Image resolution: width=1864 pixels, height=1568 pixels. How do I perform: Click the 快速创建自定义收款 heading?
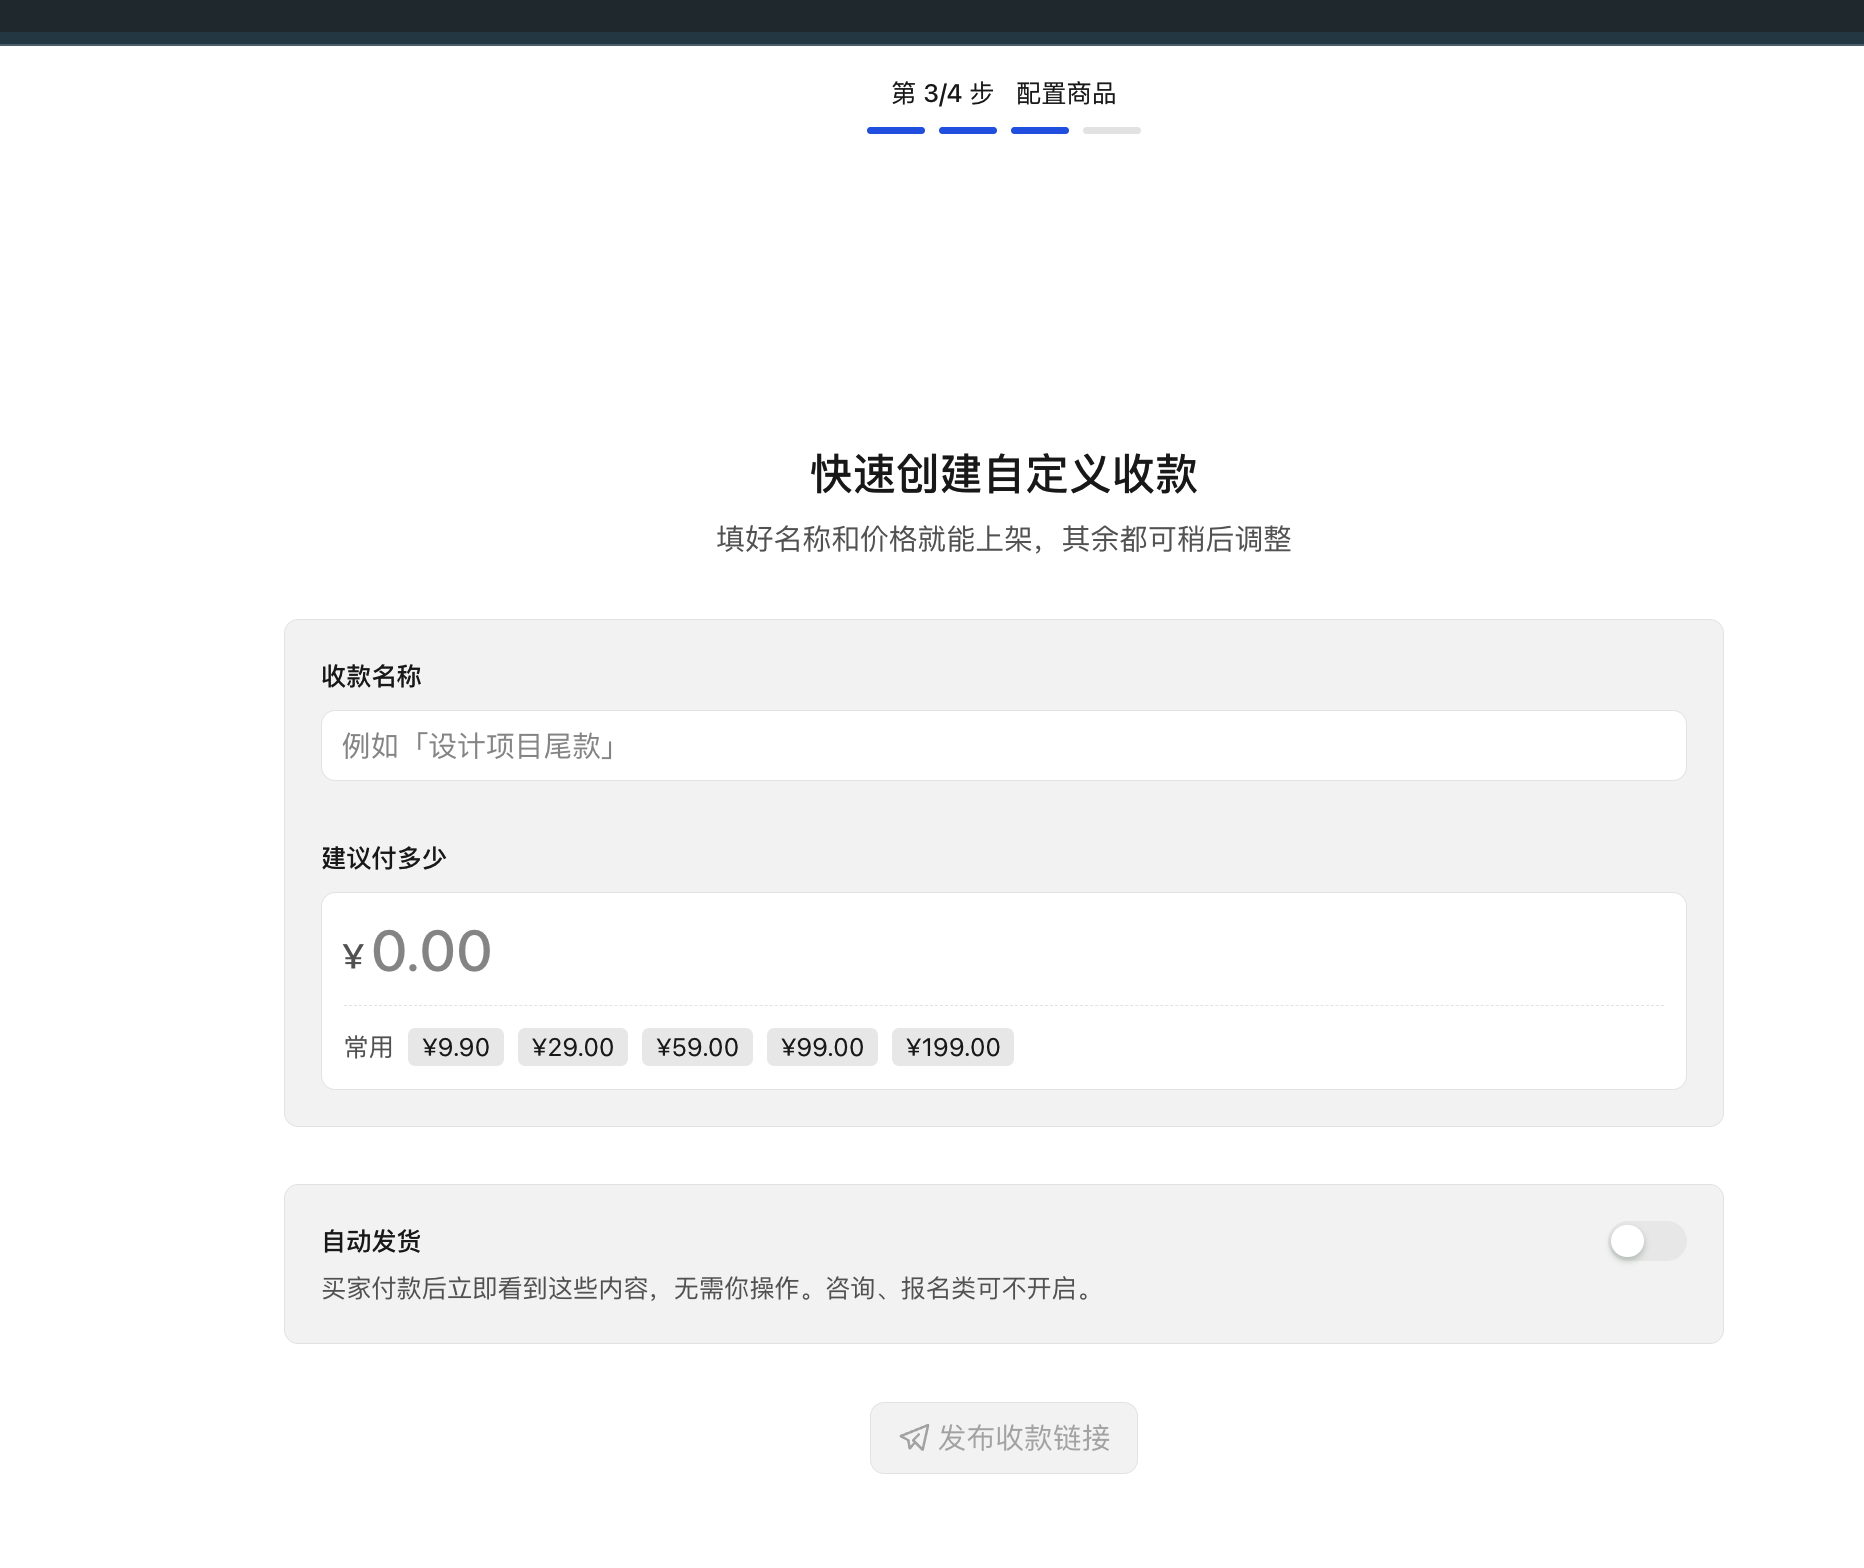[1004, 474]
